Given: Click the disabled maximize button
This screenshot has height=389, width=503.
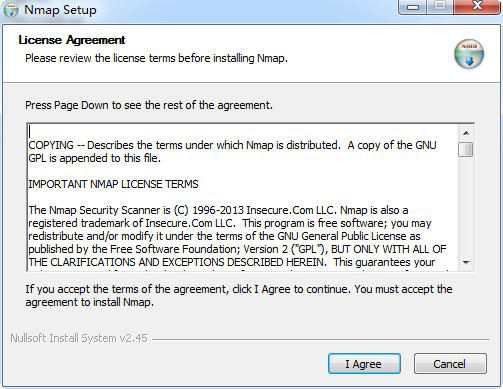Looking at the screenshot, I should click(440, 7).
